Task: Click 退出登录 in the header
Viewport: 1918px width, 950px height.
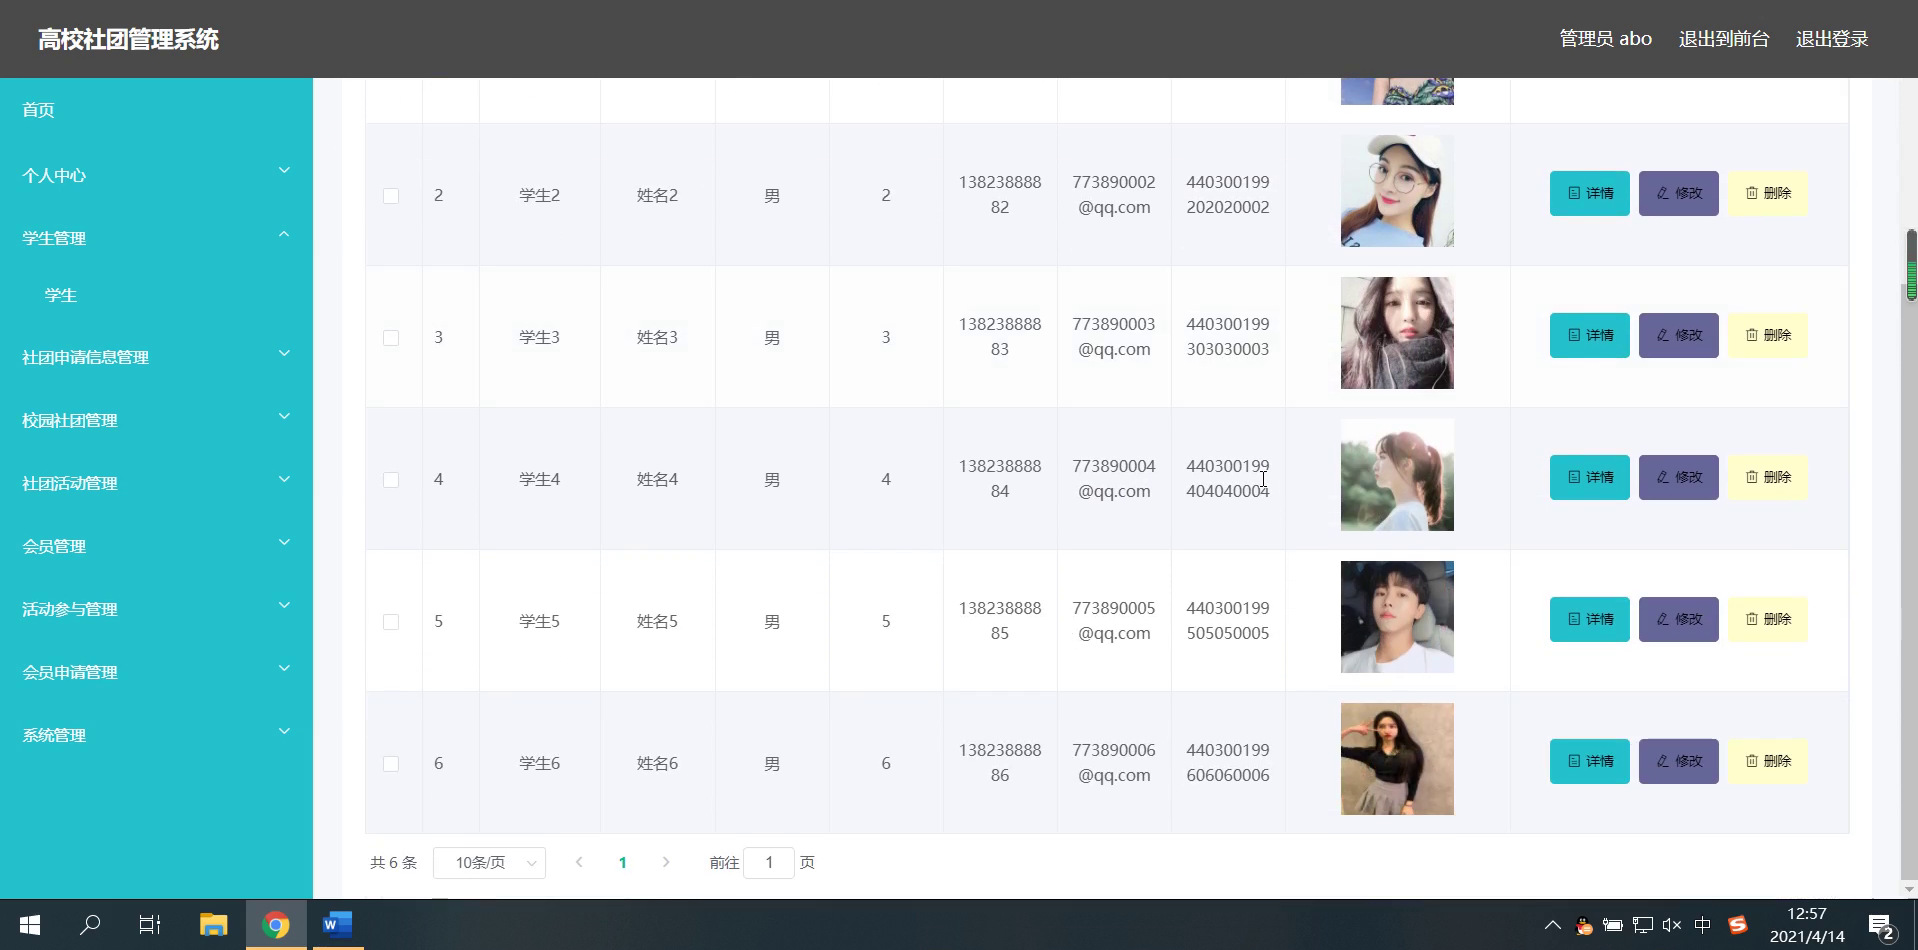Action: [1832, 39]
